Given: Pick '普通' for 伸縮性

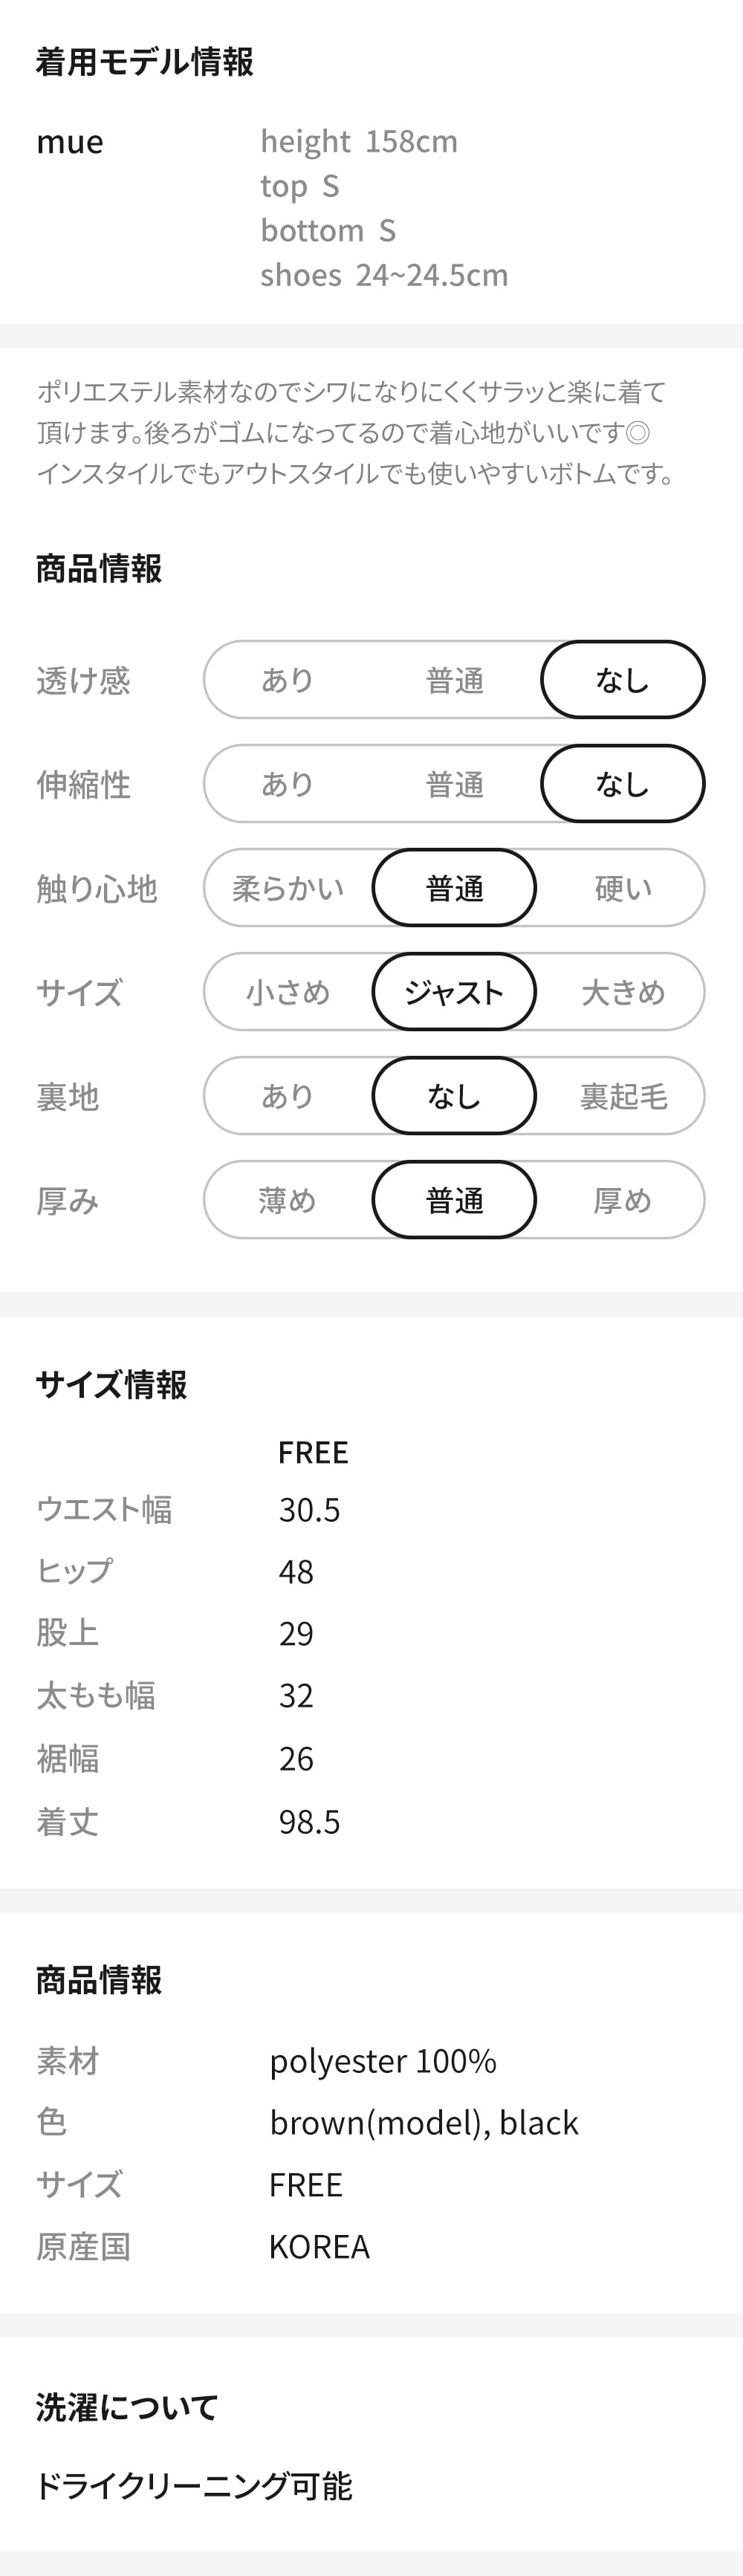Looking at the screenshot, I should point(455,784).
